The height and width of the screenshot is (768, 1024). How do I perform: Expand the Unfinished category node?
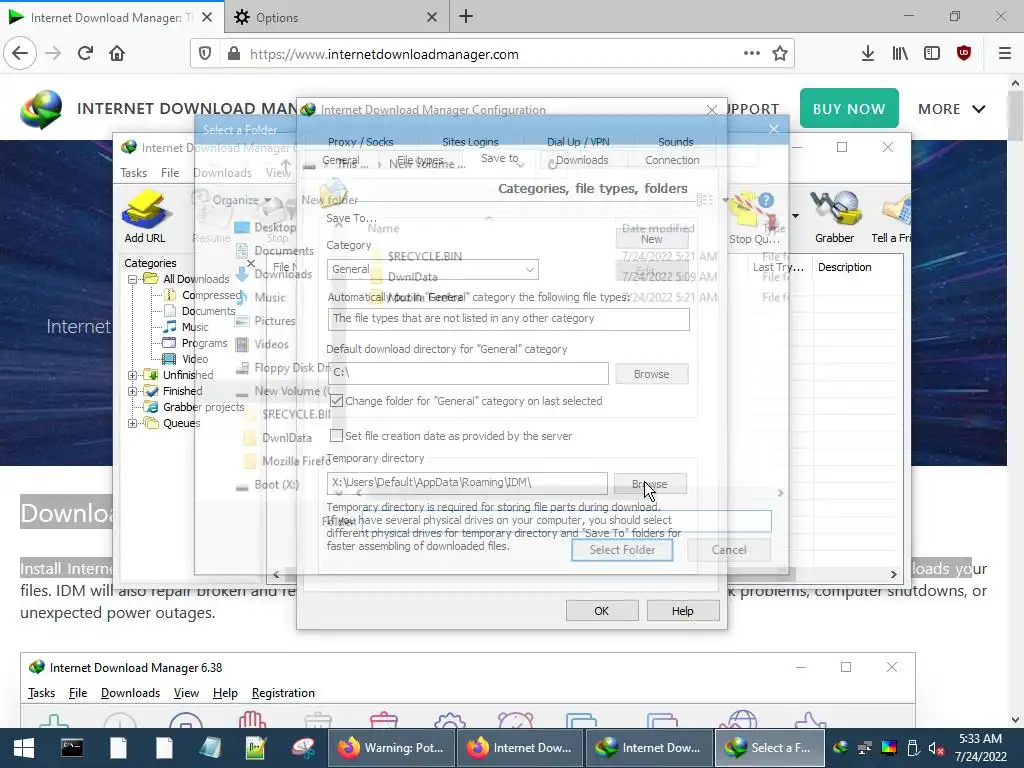coord(133,375)
